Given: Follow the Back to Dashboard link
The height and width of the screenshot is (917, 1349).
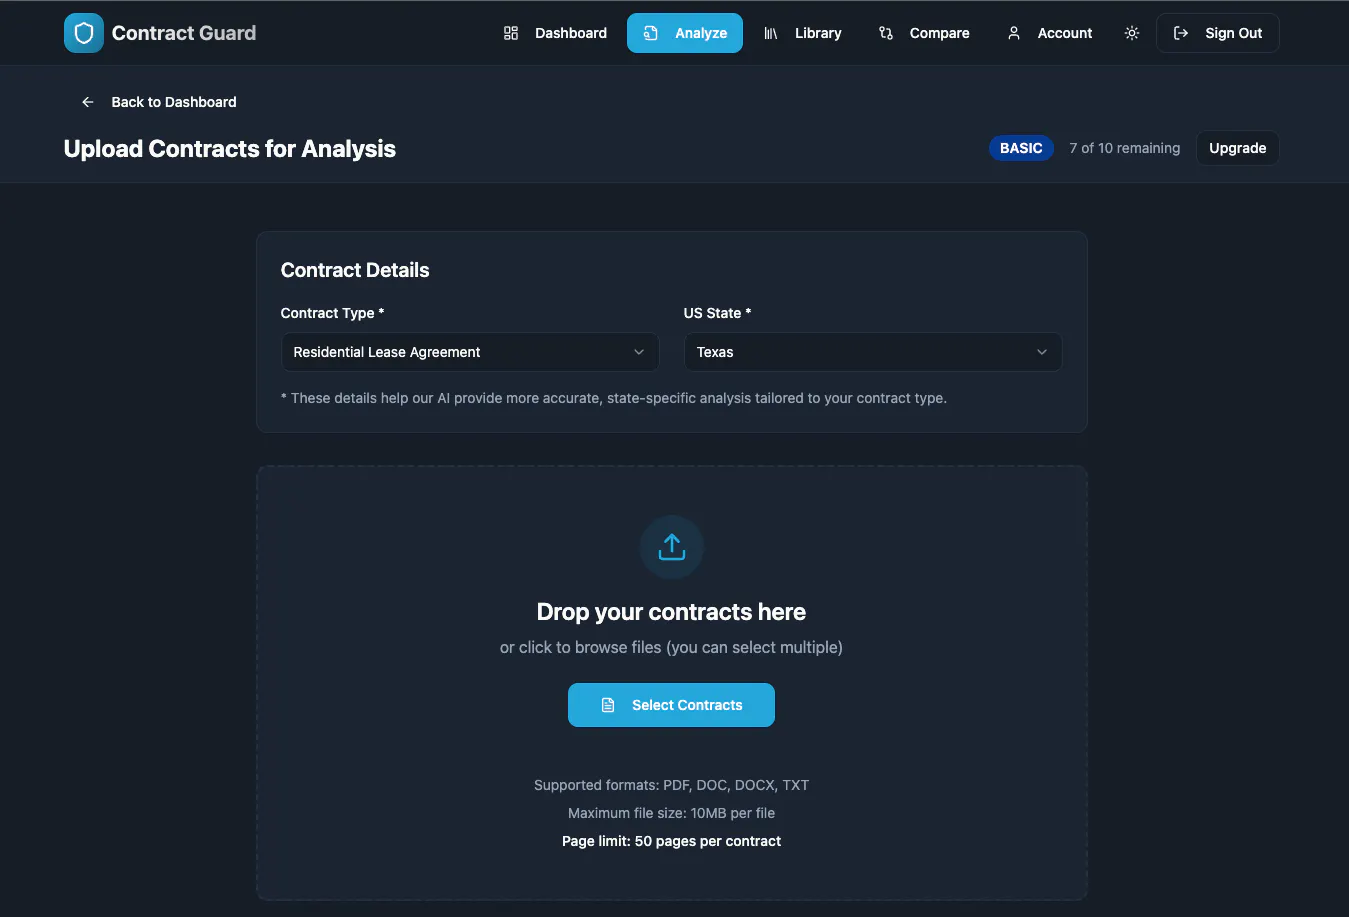Looking at the screenshot, I should click(159, 102).
